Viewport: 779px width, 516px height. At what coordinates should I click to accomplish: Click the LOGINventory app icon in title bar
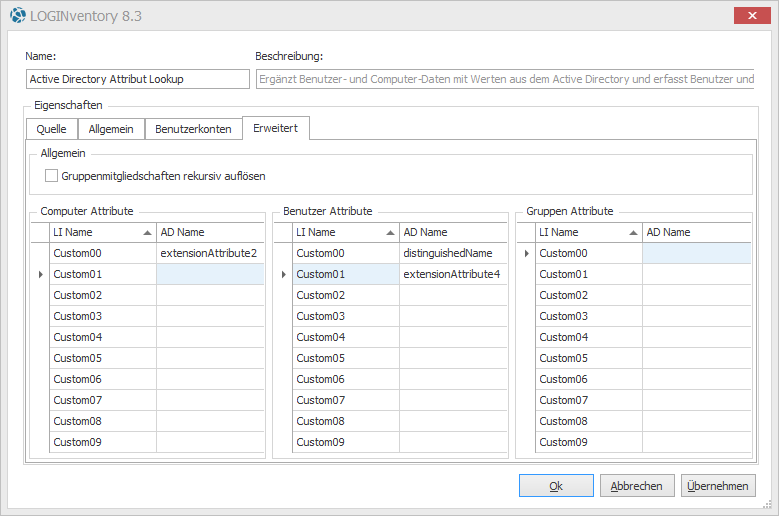tap(18, 15)
